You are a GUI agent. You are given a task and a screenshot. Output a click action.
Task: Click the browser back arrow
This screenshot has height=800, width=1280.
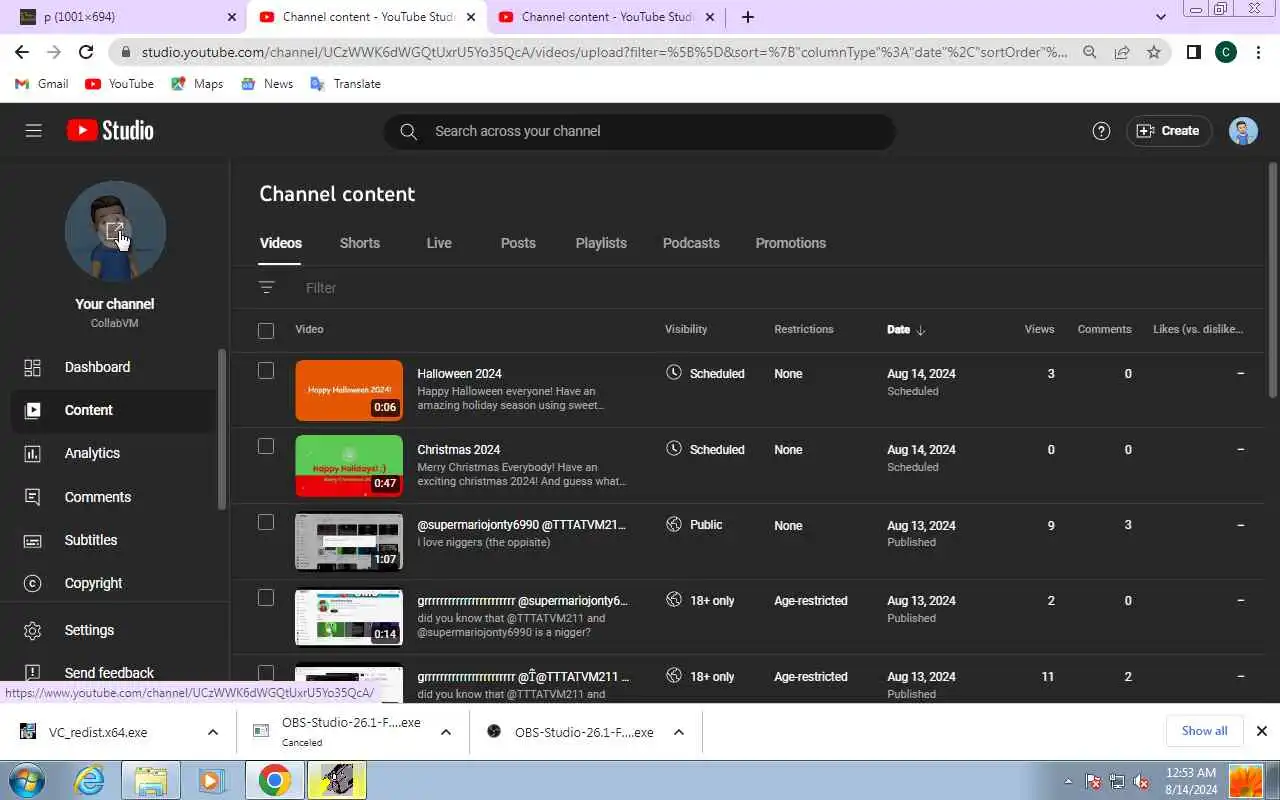22,52
